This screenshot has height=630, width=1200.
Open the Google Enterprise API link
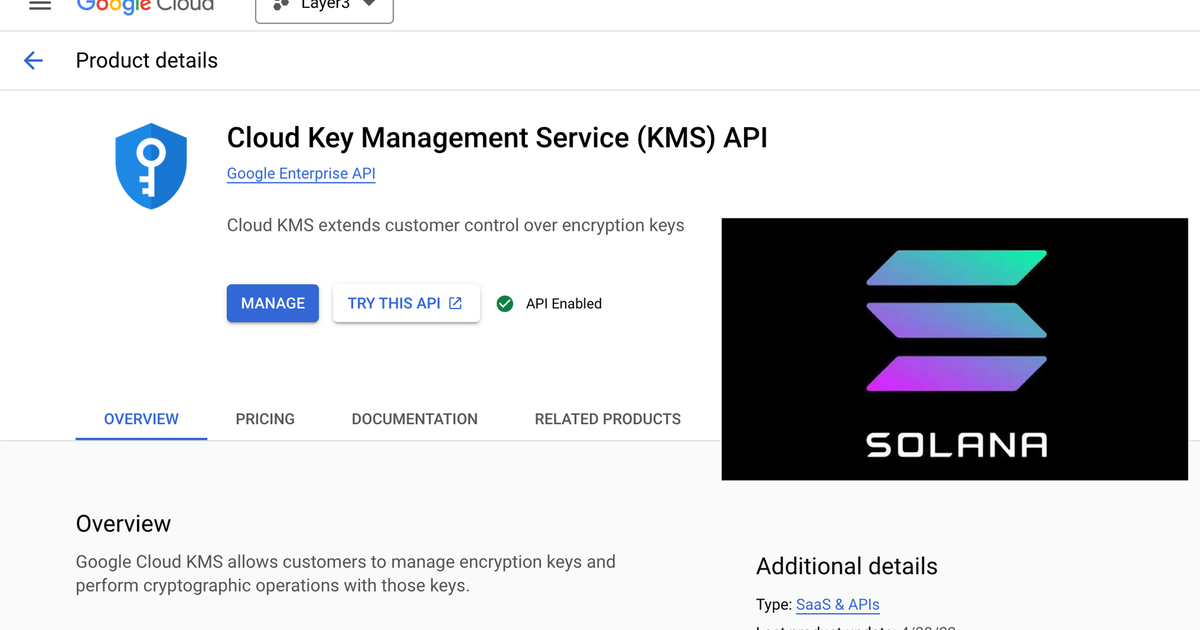[301, 173]
